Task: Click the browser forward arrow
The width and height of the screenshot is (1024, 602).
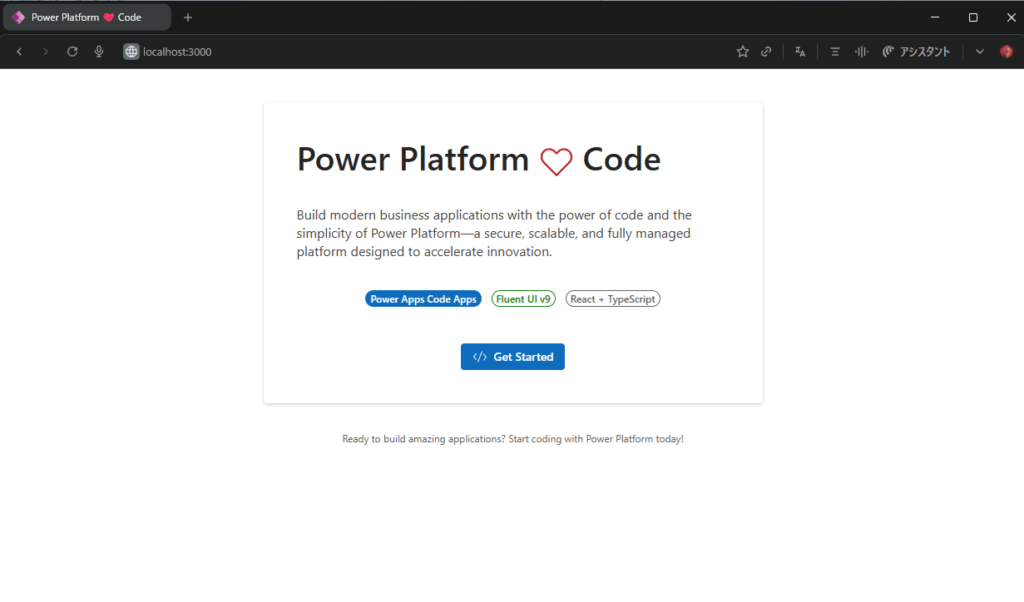Action: pyautogui.click(x=45, y=52)
